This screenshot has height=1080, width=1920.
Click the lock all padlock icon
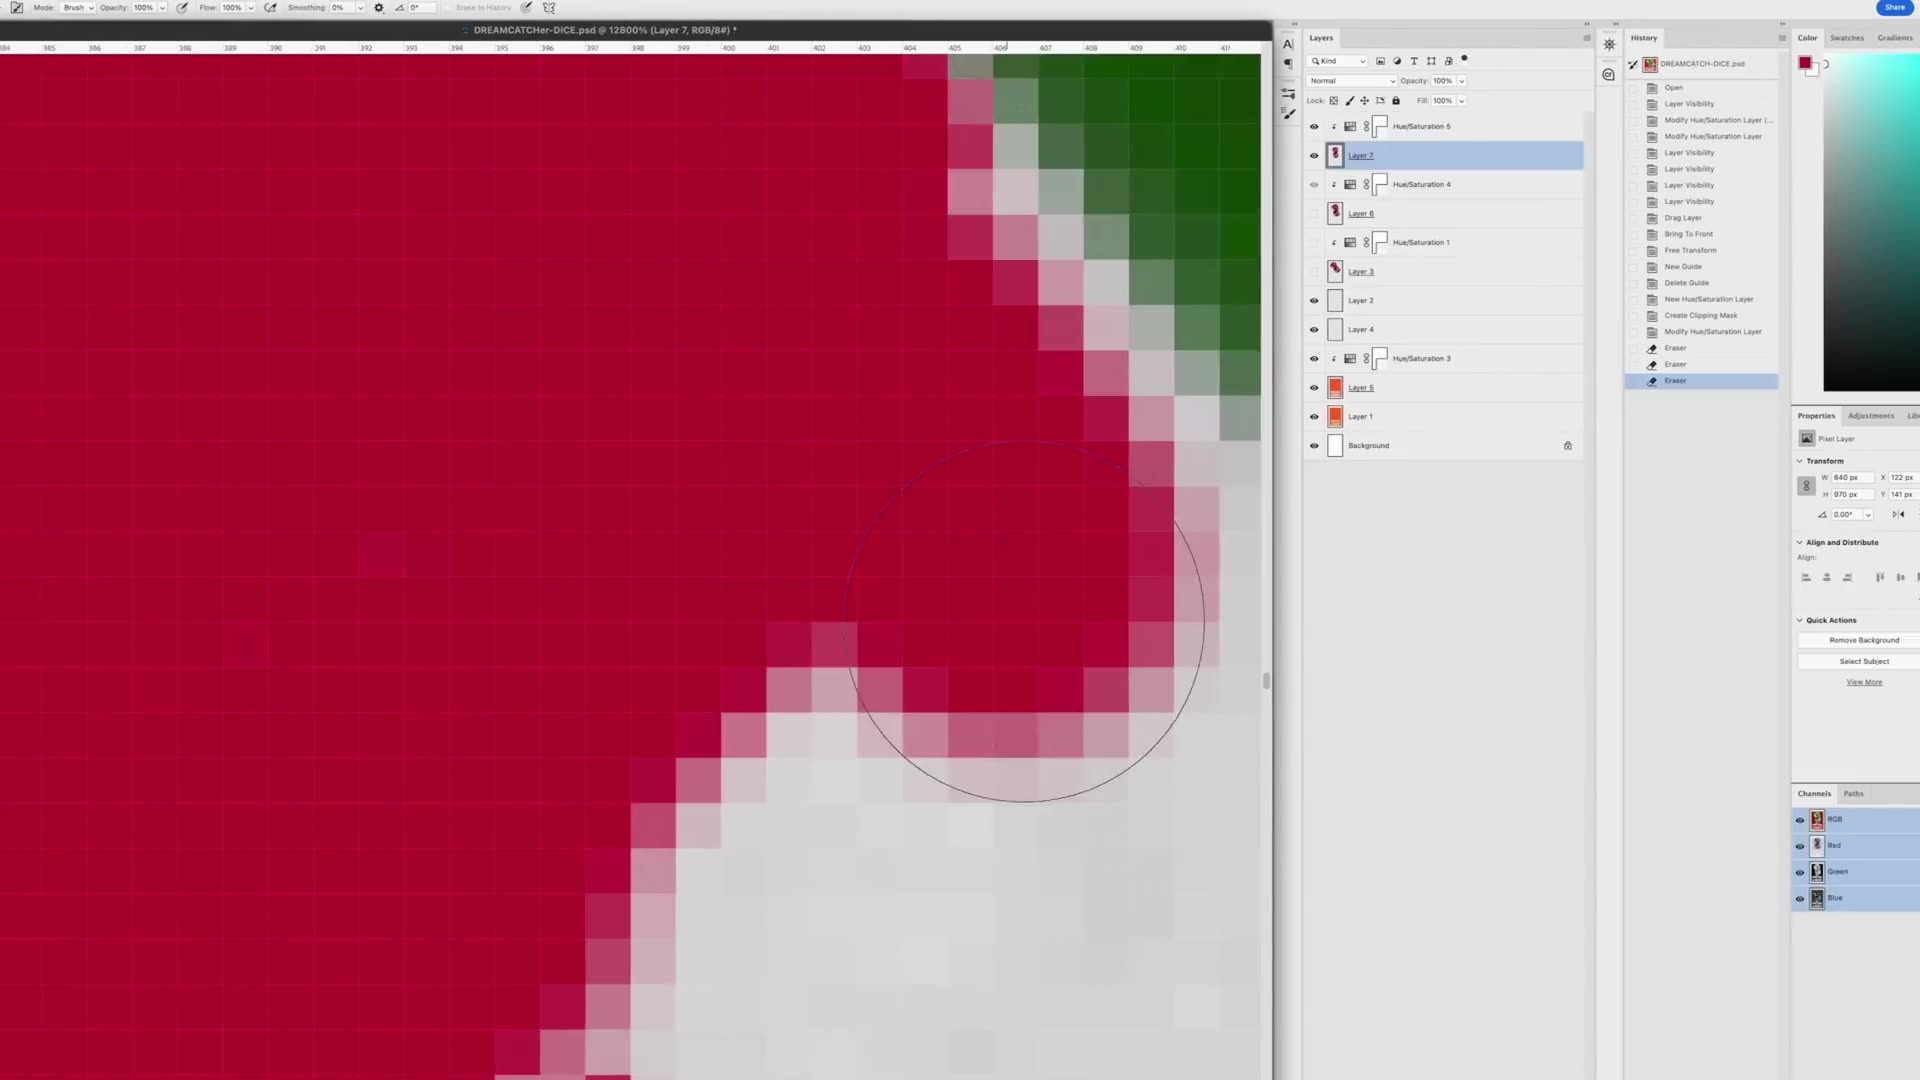[1396, 101]
